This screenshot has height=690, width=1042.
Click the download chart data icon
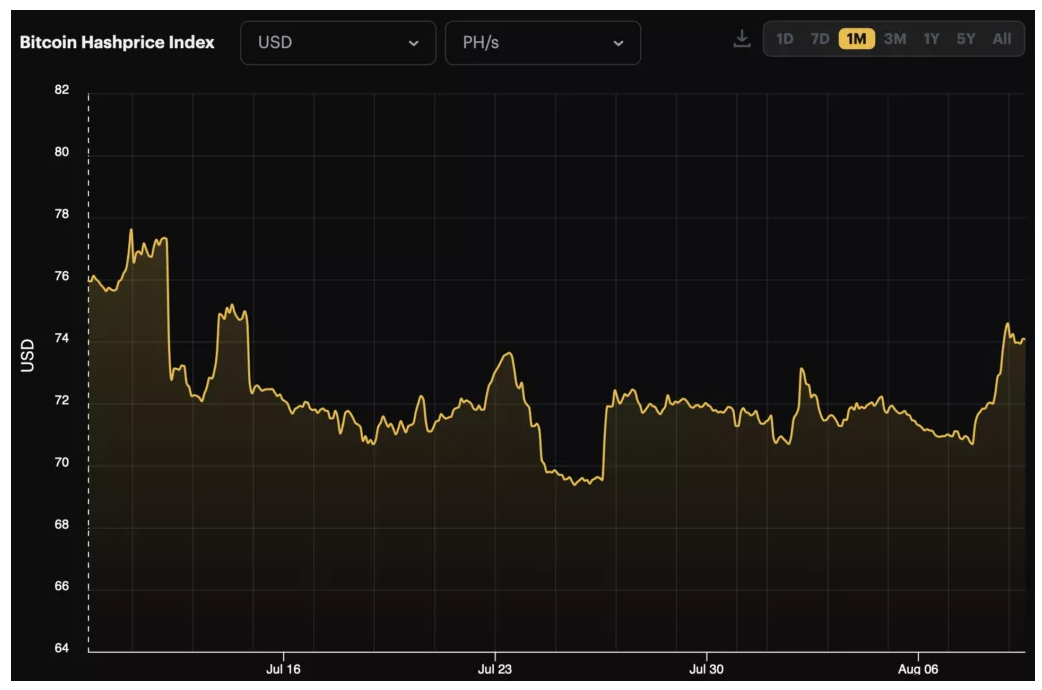[x=741, y=39]
